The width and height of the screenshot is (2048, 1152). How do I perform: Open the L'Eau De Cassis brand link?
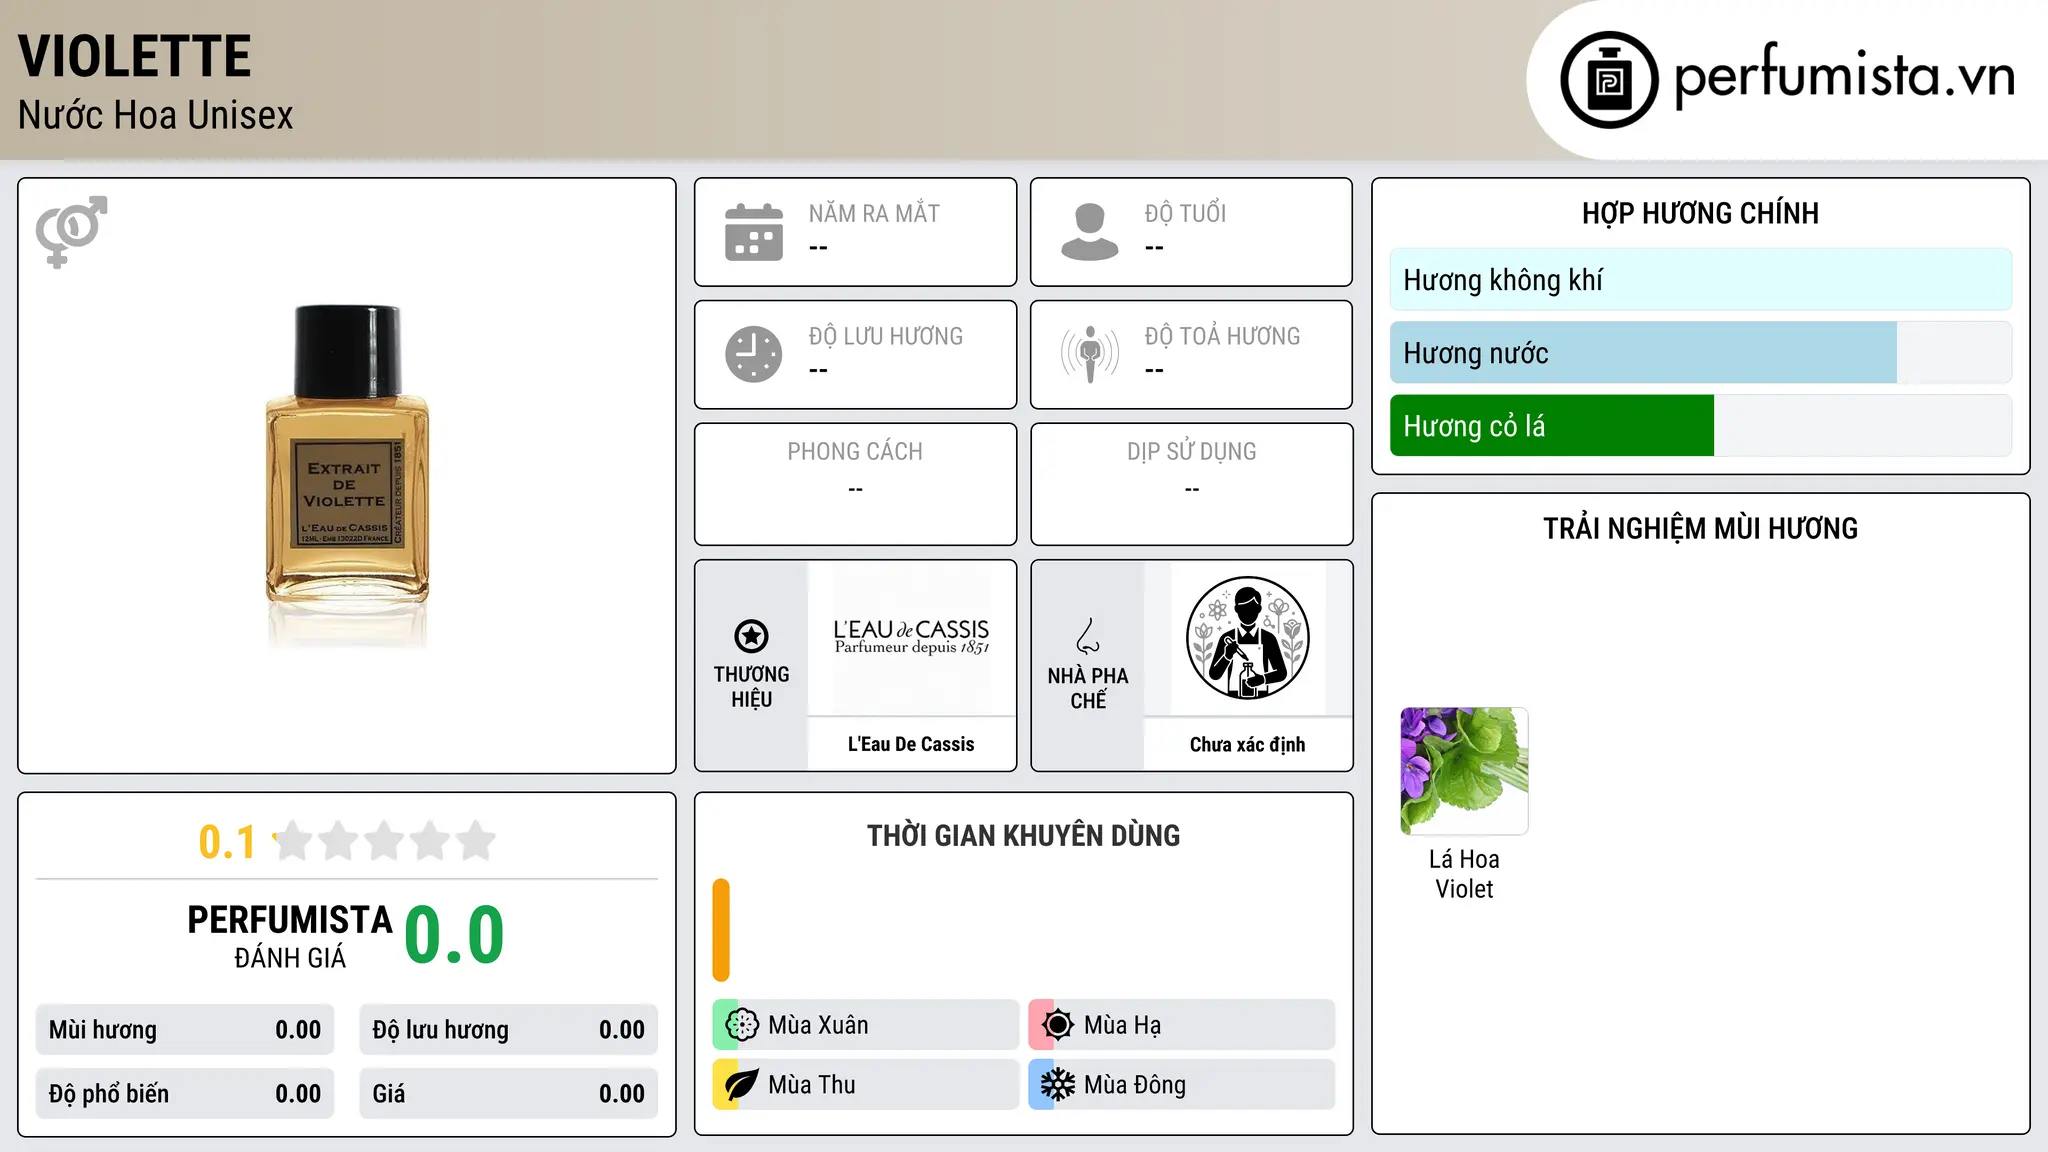coord(911,744)
